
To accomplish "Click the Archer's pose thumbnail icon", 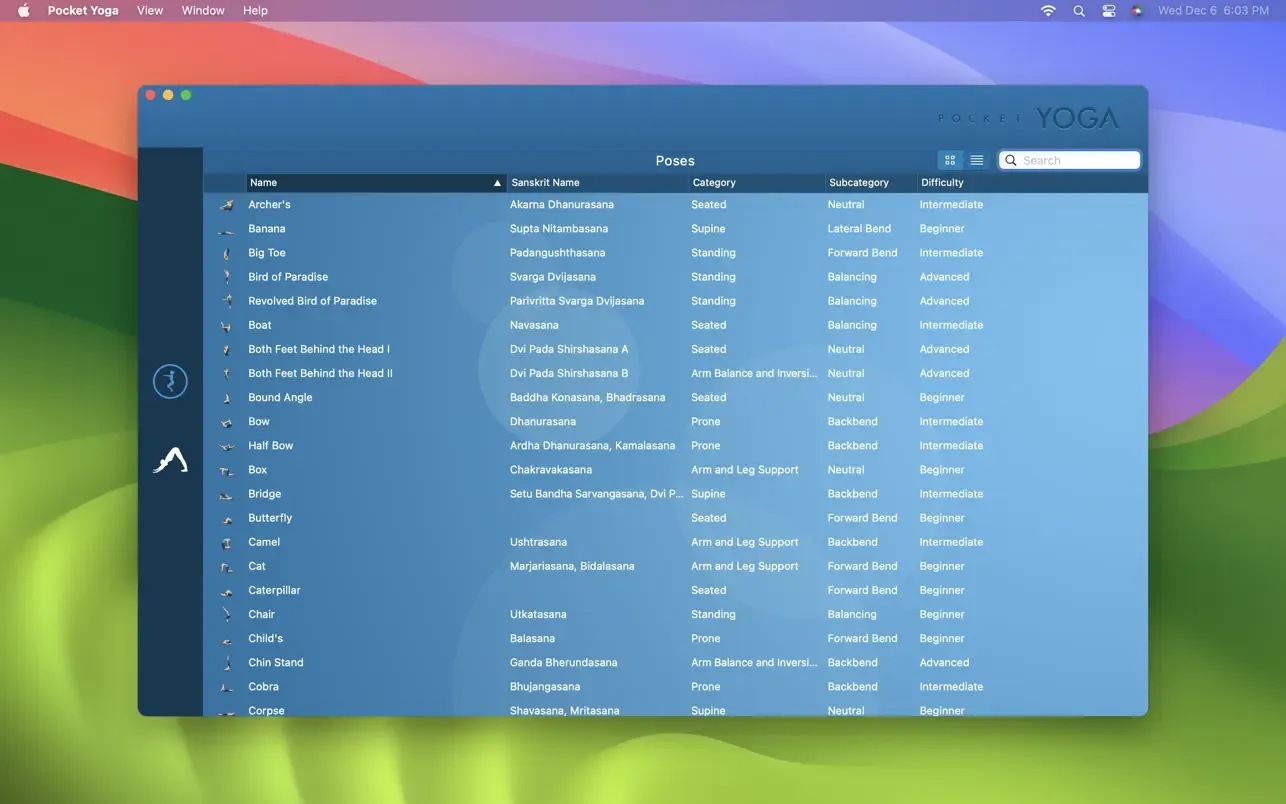I will pyautogui.click(x=227, y=205).
